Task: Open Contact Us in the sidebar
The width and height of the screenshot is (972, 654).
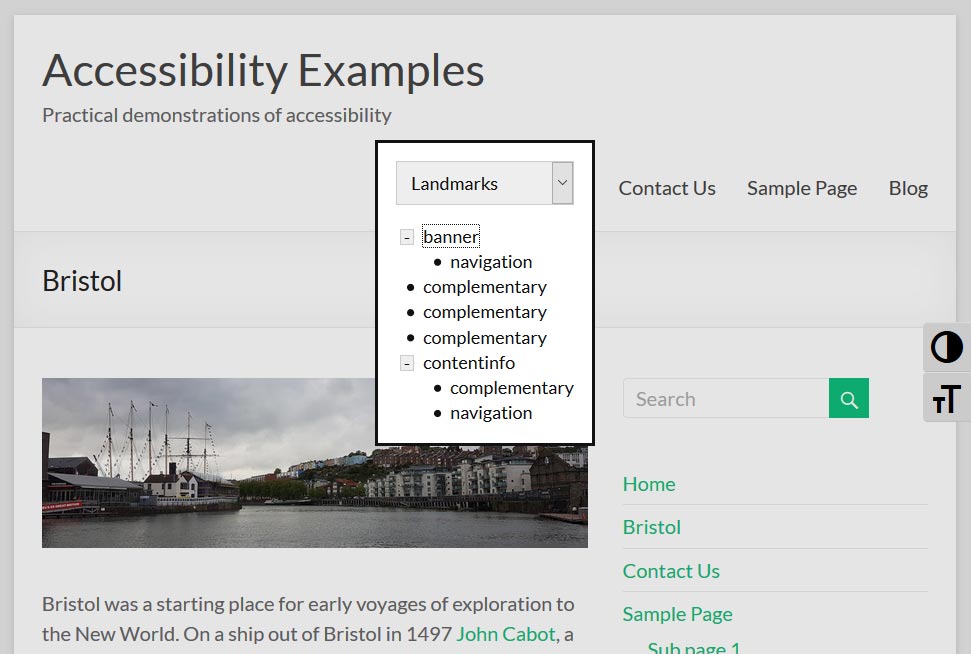Action: point(671,570)
